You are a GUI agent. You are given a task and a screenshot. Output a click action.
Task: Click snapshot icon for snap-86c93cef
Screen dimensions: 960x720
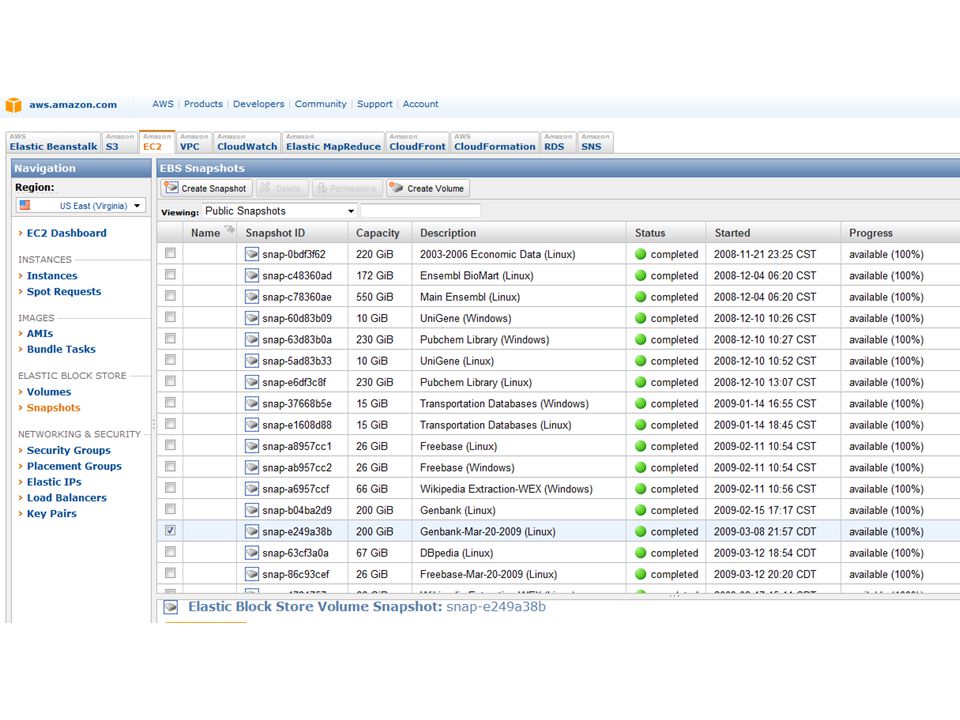252,574
